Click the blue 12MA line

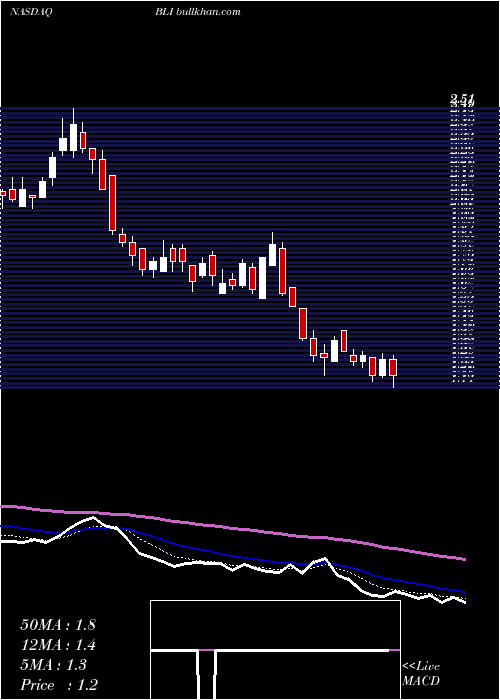(x=232, y=558)
